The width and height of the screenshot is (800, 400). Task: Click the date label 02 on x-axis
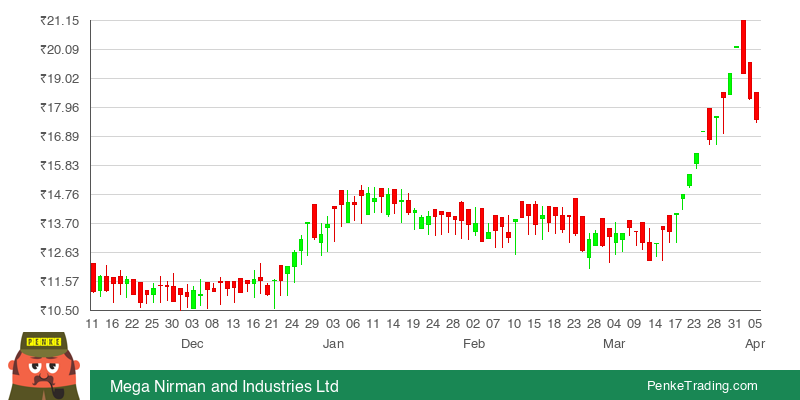pos(473,323)
